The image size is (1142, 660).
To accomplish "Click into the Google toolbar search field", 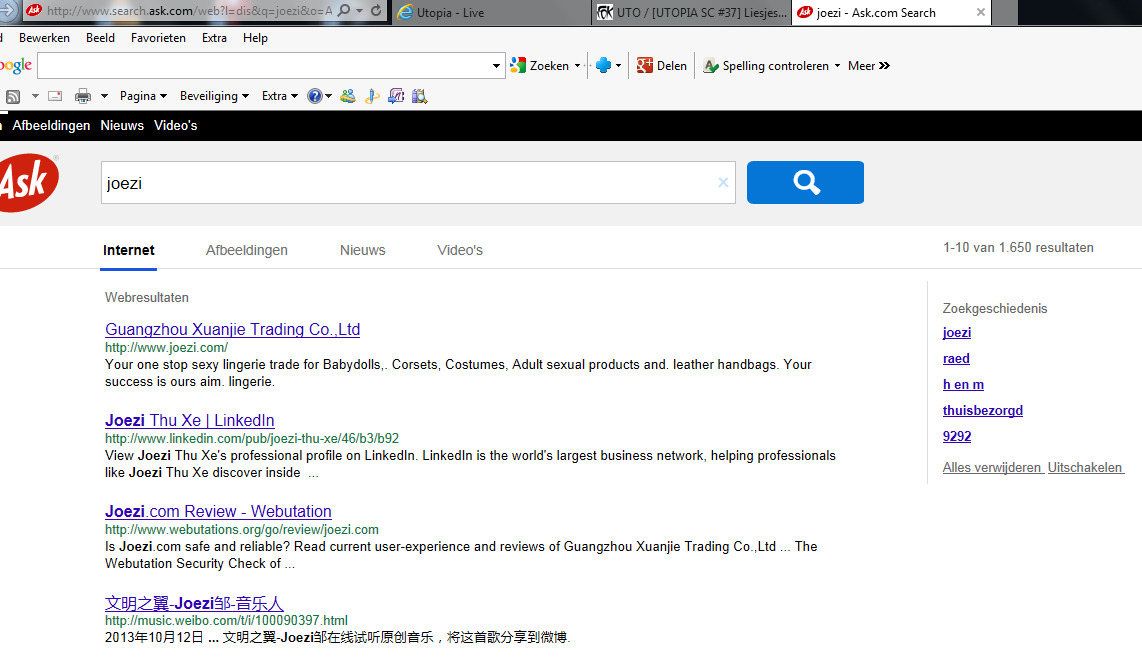I will tap(264, 66).
